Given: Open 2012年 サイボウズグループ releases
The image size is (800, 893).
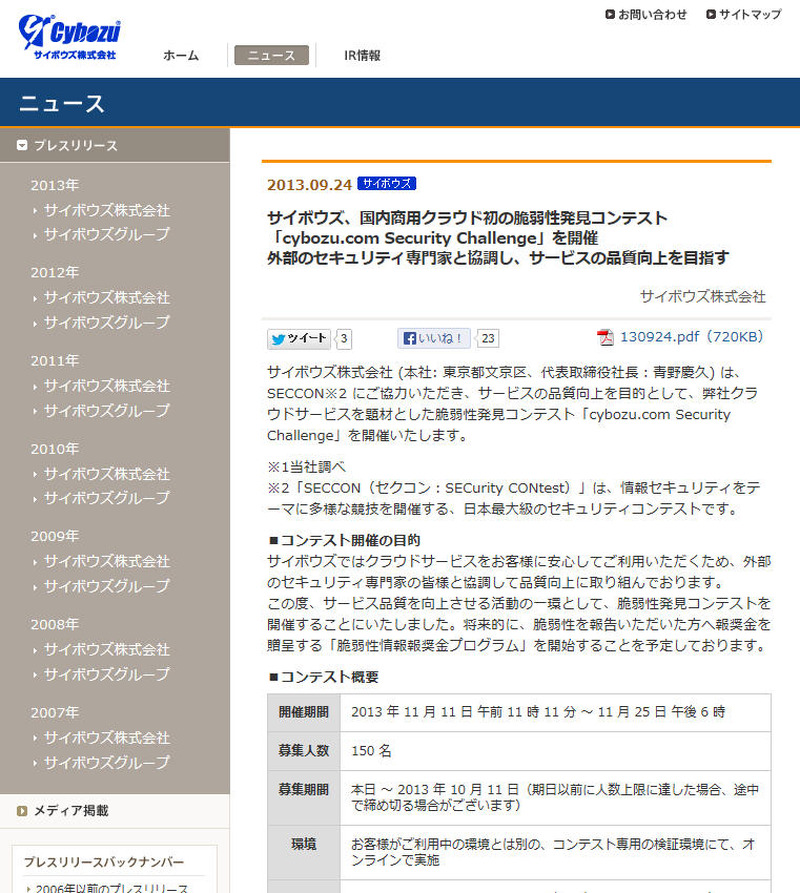Looking at the screenshot, I should (x=106, y=322).
